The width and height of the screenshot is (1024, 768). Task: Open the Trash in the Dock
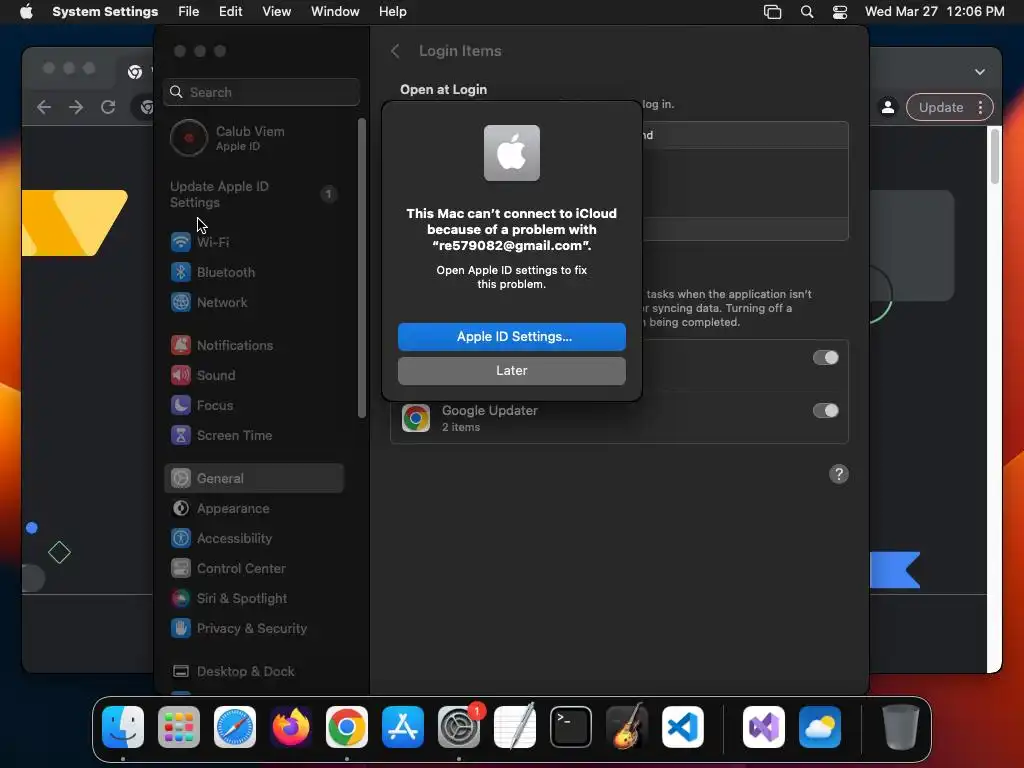(x=901, y=727)
